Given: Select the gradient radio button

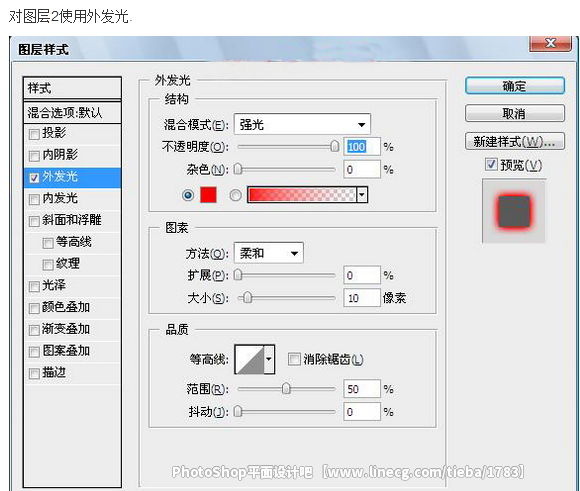Looking at the screenshot, I should (235, 195).
